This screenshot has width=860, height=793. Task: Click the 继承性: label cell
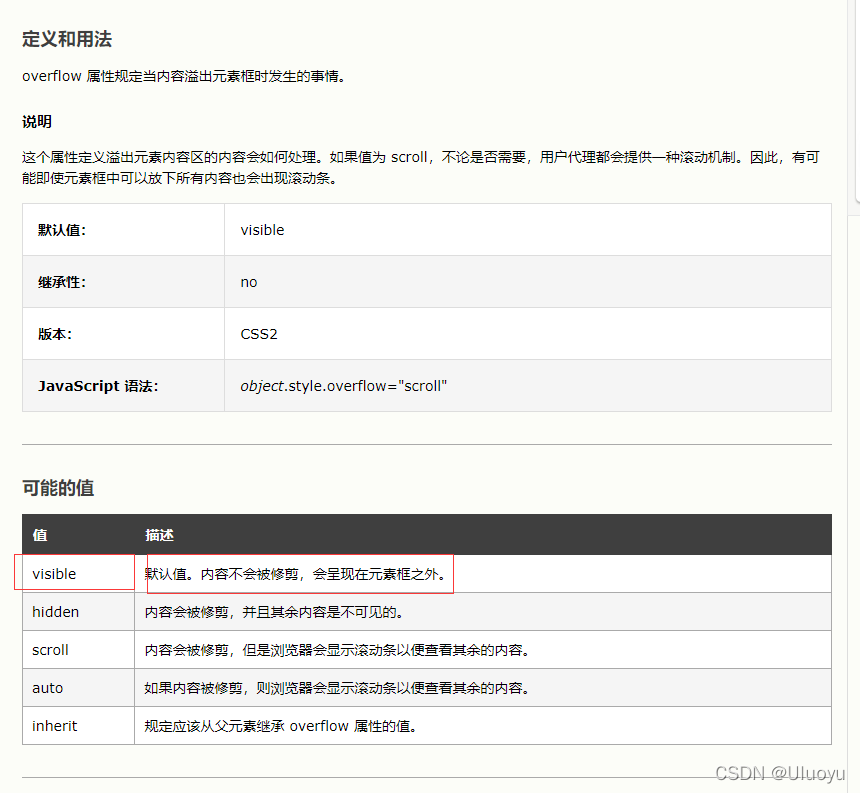click(123, 282)
